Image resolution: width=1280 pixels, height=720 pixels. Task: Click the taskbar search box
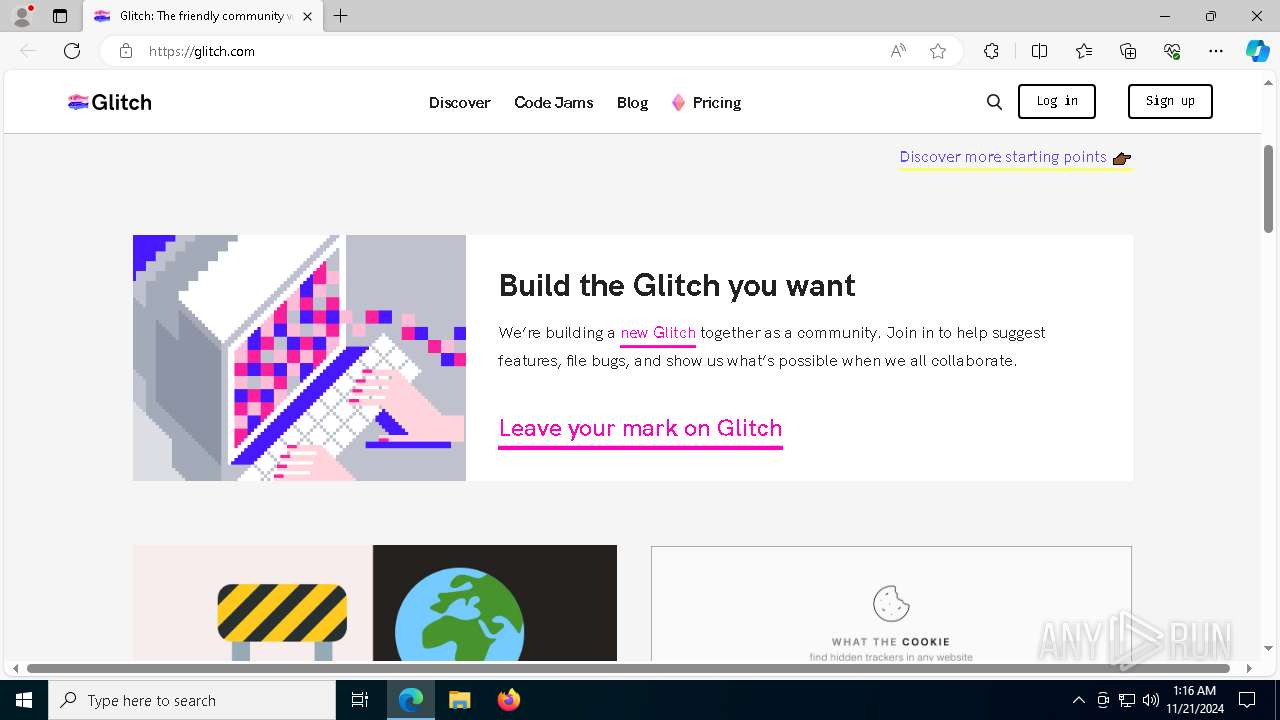click(192, 700)
